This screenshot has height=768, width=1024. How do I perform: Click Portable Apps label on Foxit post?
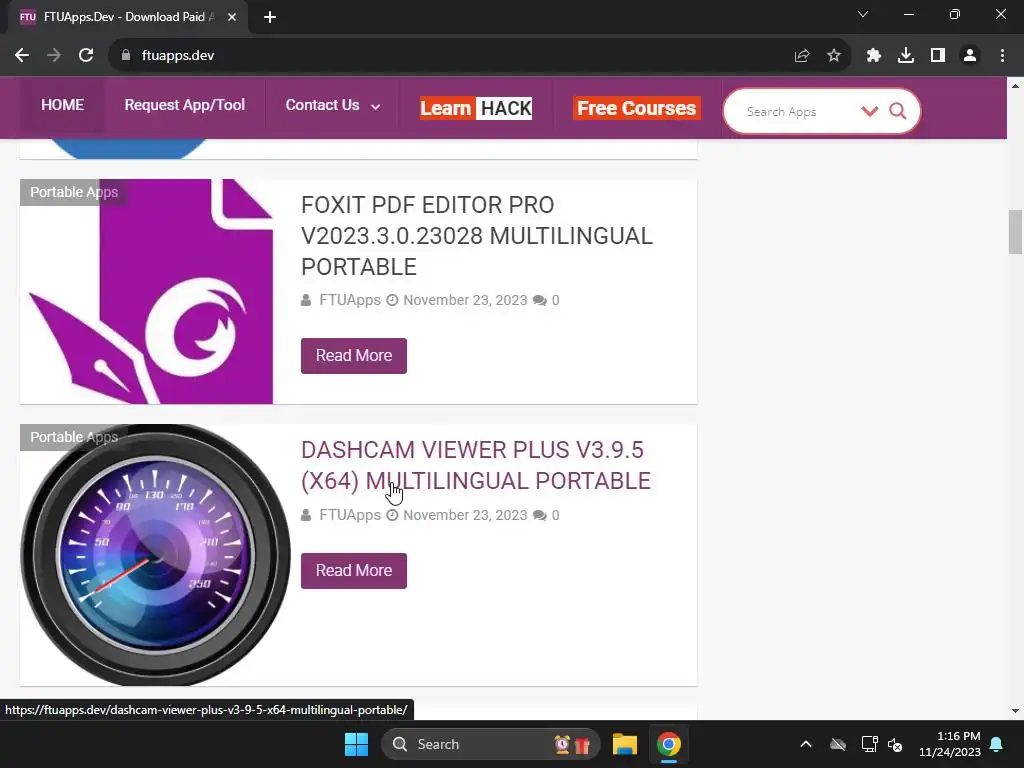(x=74, y=192)
